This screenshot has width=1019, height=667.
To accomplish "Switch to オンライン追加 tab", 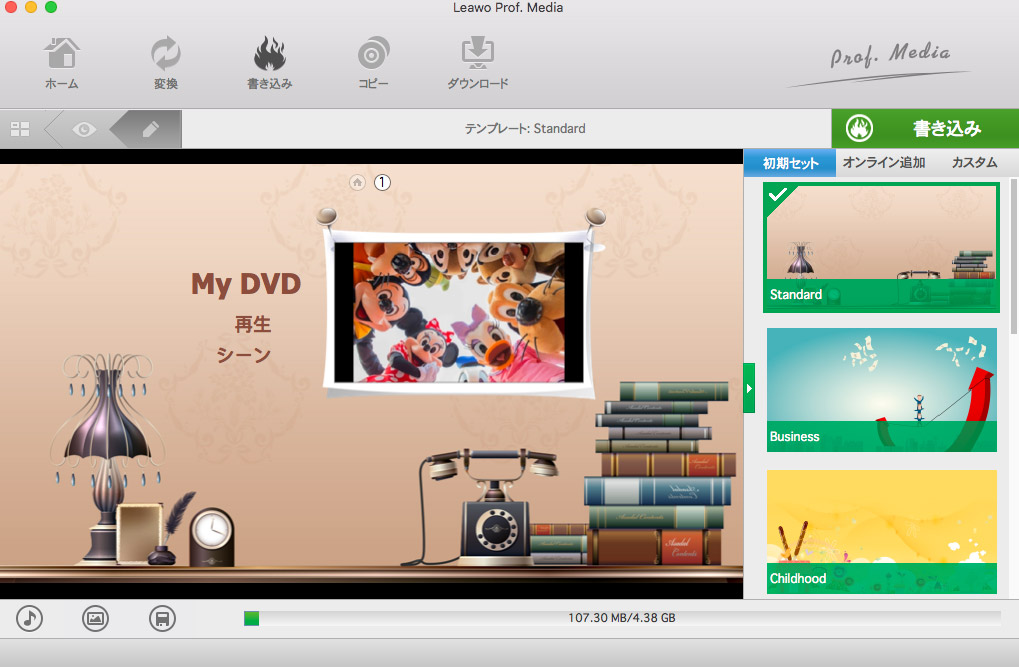I will (x=884, y=163).
